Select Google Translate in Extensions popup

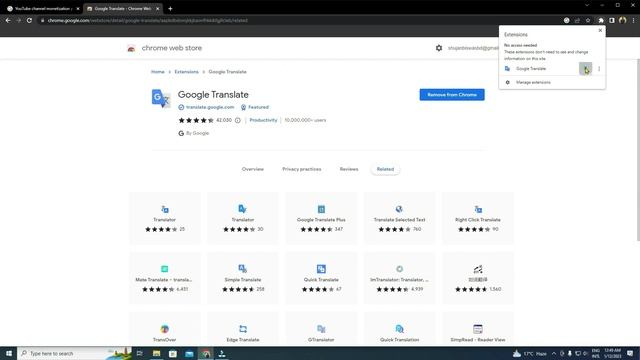(531, 69)
